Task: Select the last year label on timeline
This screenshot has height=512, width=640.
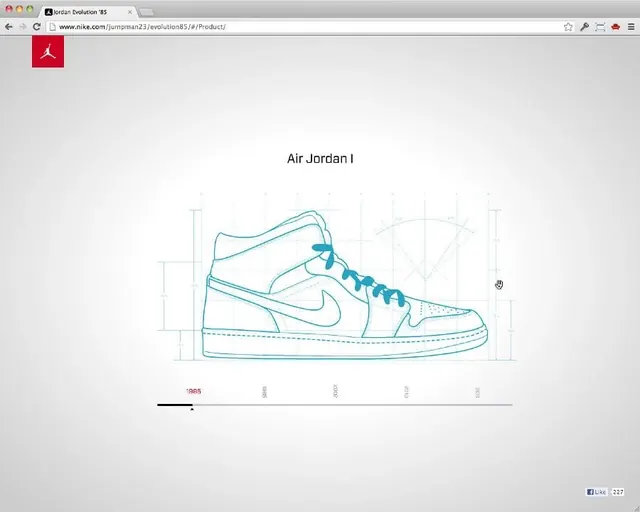Action: pyautogui.click(x=478, y=392)
